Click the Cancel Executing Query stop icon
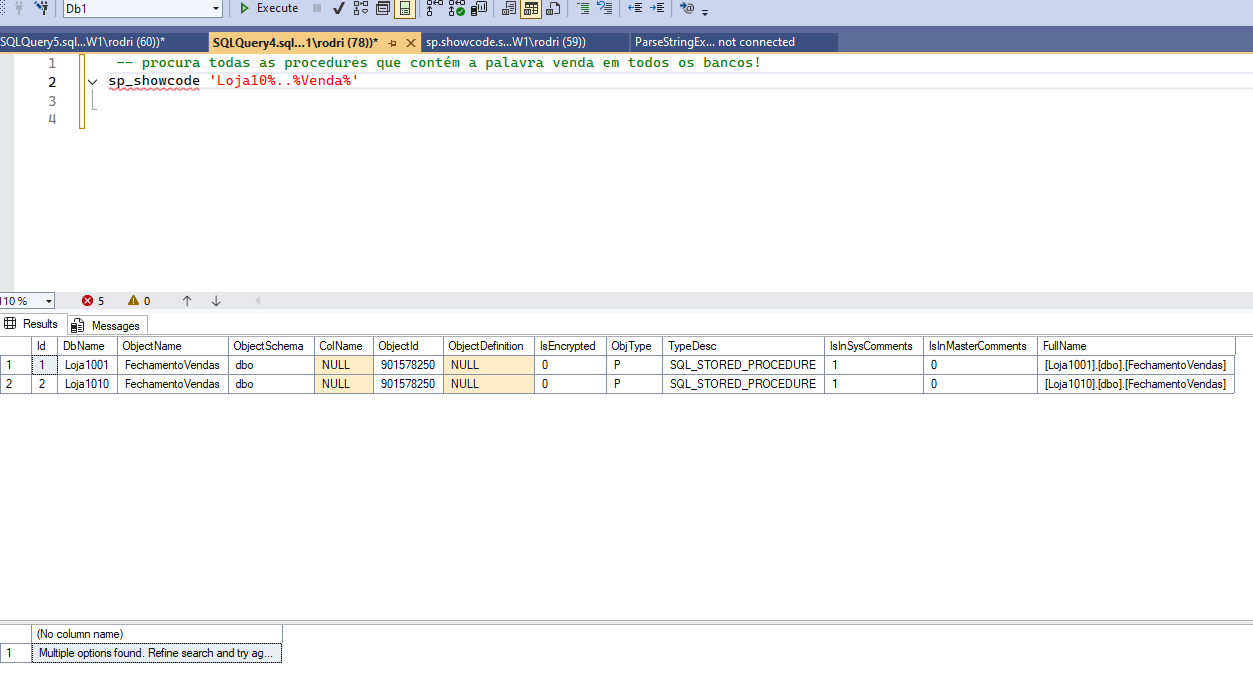1253x696 pixels. coord(317,8)
